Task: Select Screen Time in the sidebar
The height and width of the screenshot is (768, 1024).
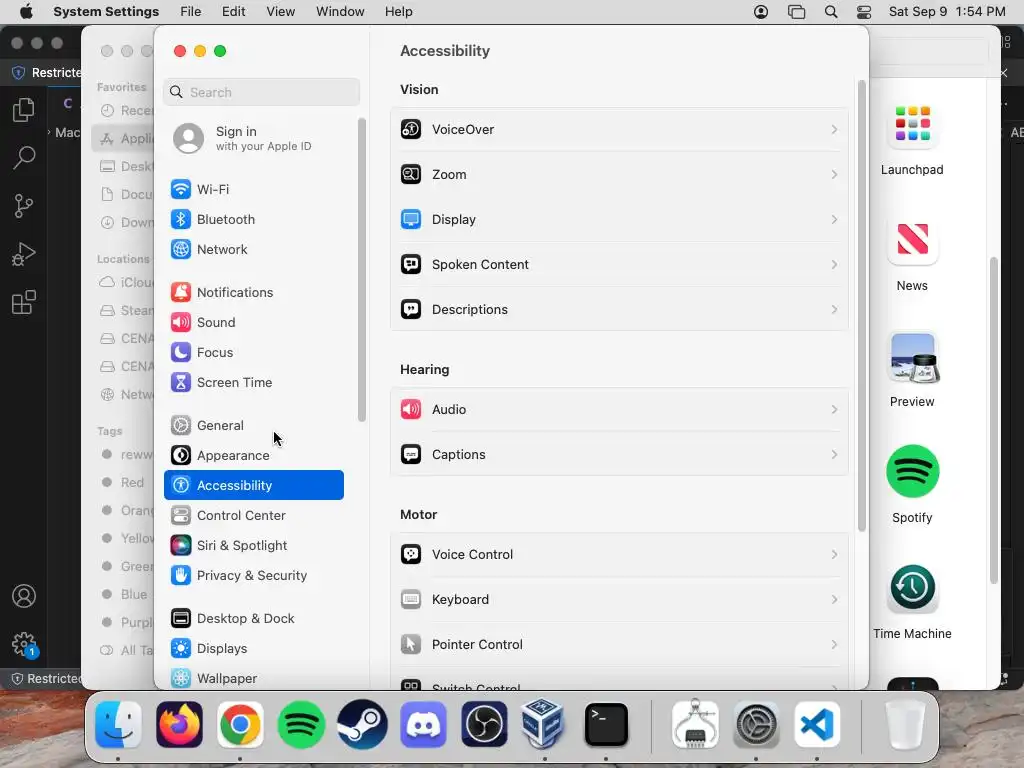Action: pos(254,383)
